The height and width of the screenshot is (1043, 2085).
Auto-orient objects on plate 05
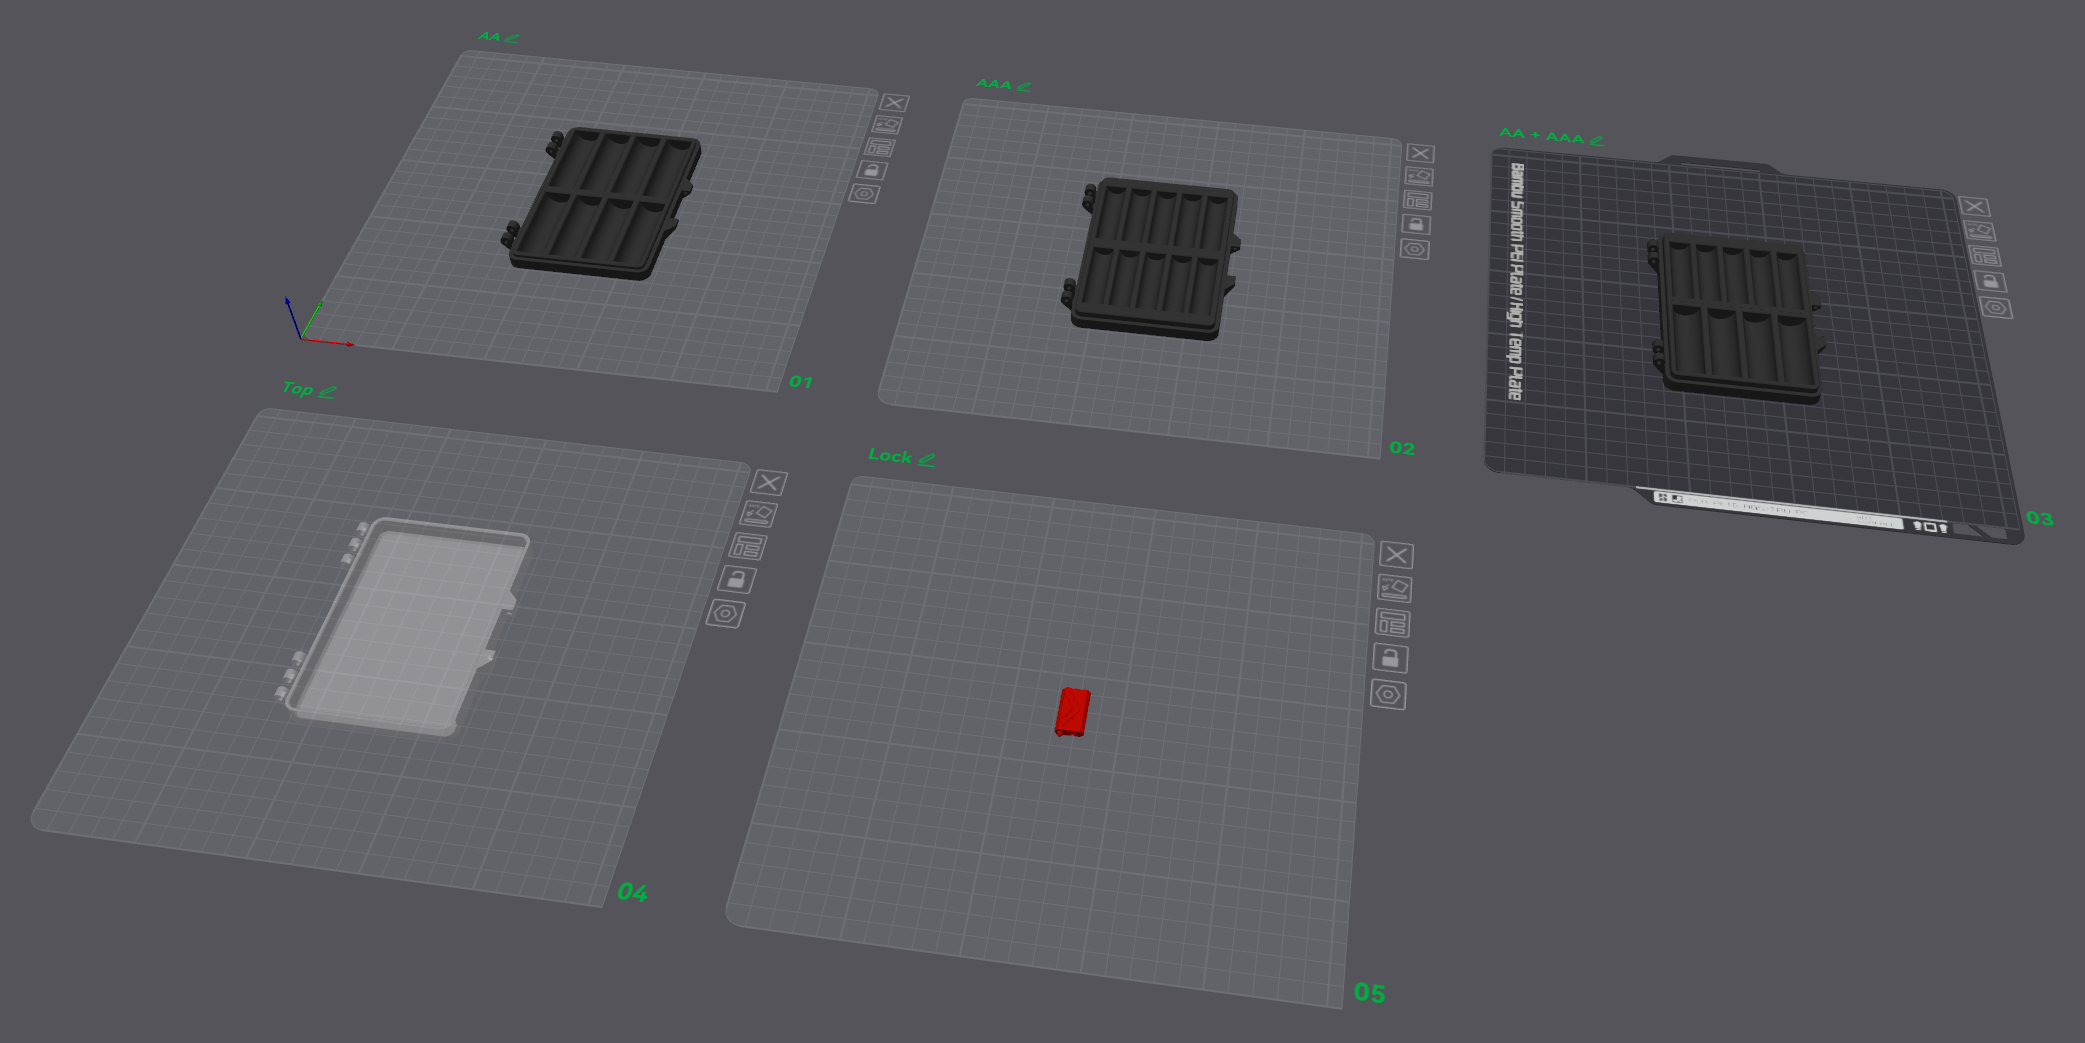[1394, 588]
